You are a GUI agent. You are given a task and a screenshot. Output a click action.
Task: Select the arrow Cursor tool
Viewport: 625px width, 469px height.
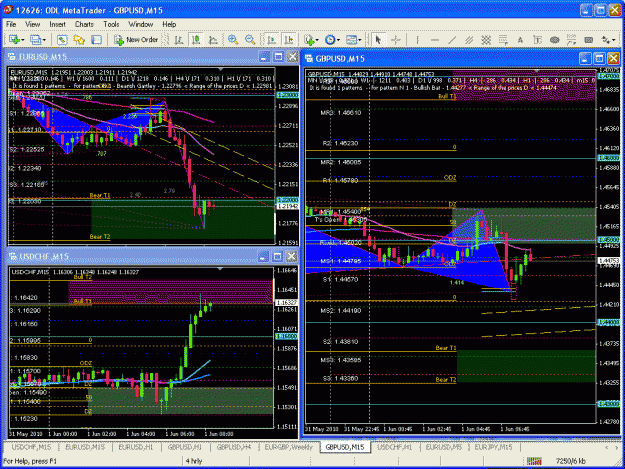pos(378,39)
